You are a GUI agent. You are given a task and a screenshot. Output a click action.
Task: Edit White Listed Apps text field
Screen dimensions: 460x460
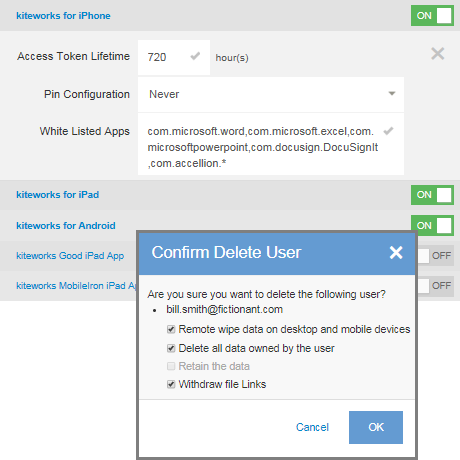[271, 144]
